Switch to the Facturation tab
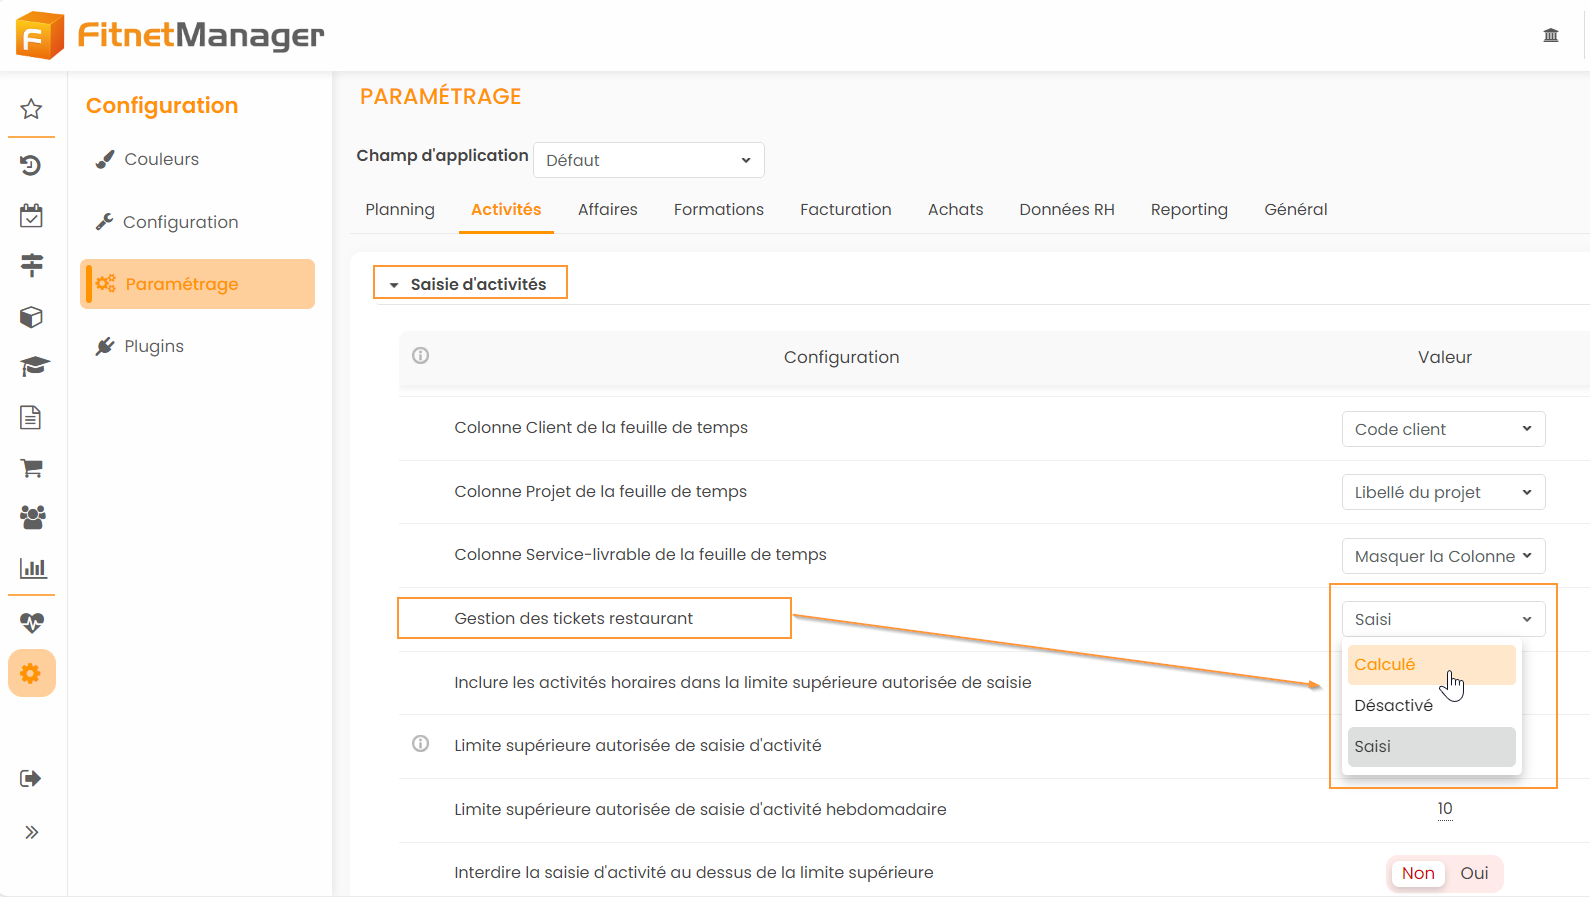This screenshot has height=897, width=1590. point(845,209)
